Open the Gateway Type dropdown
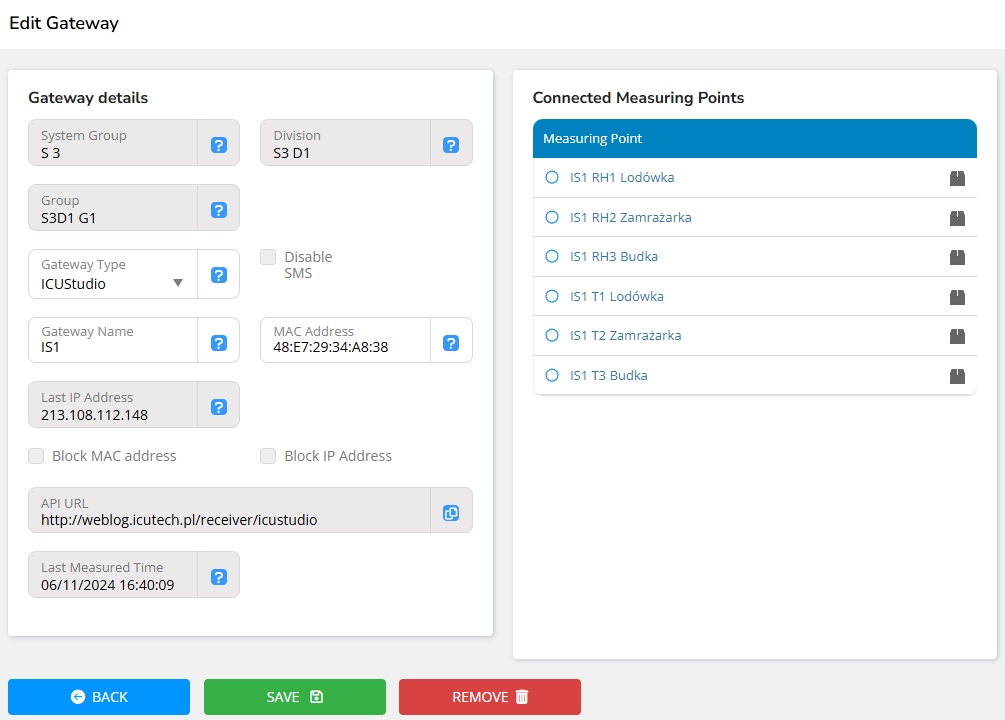This screenshot has width=1005, height=720. [x=113, y=282]
